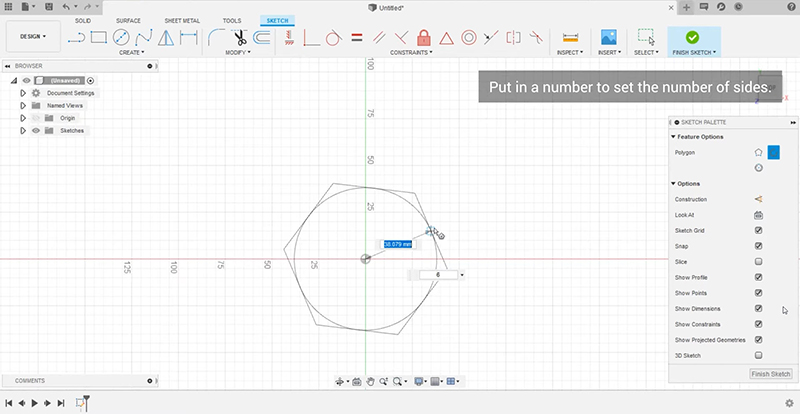Enable the 3D Sketch checkbox

pyautogui.click(x=758, y=355)
